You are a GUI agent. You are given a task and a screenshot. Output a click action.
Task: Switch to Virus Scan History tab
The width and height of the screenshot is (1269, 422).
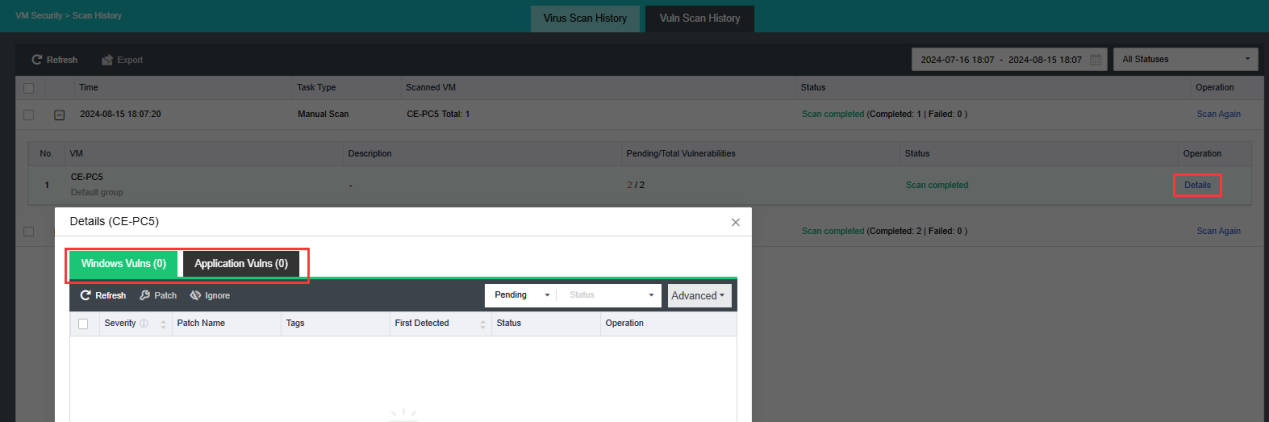pos(585,19)
